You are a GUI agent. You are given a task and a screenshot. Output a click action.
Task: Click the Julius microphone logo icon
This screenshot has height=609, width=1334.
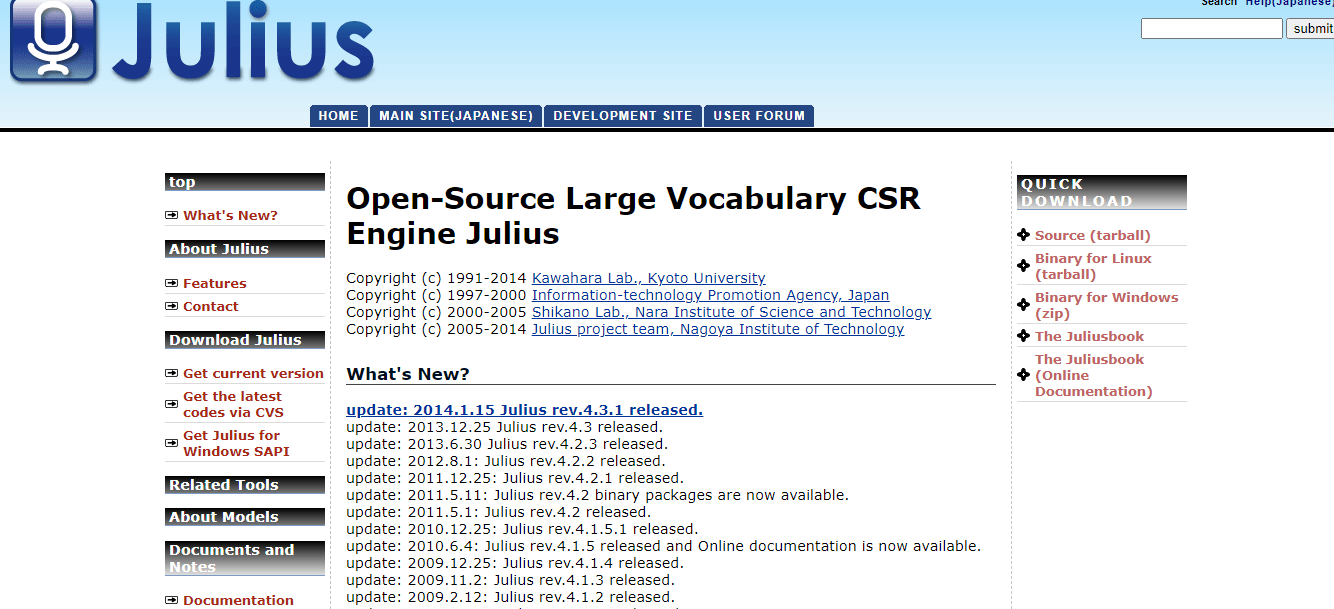tap(53, 39)
